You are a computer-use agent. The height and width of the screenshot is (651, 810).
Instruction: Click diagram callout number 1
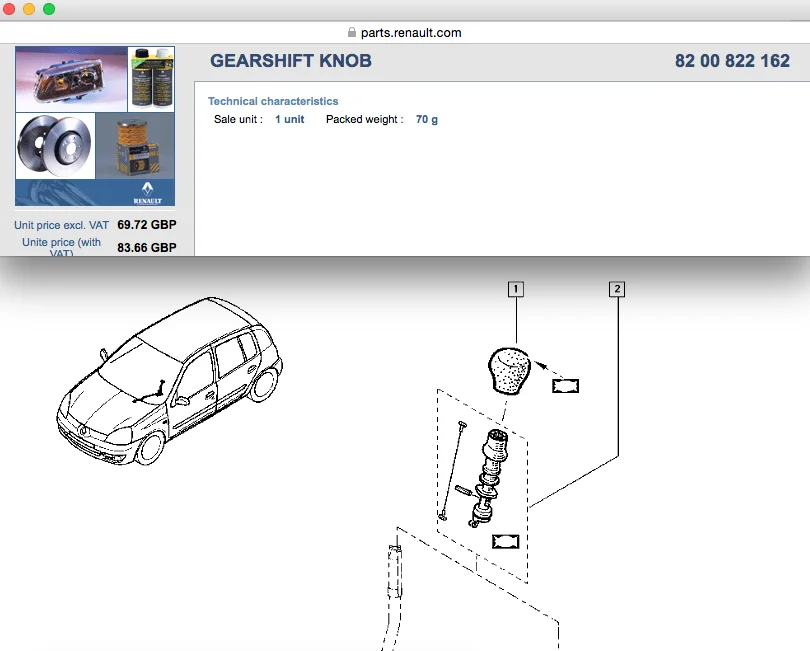pyautogui.click(x=516, y=289)
